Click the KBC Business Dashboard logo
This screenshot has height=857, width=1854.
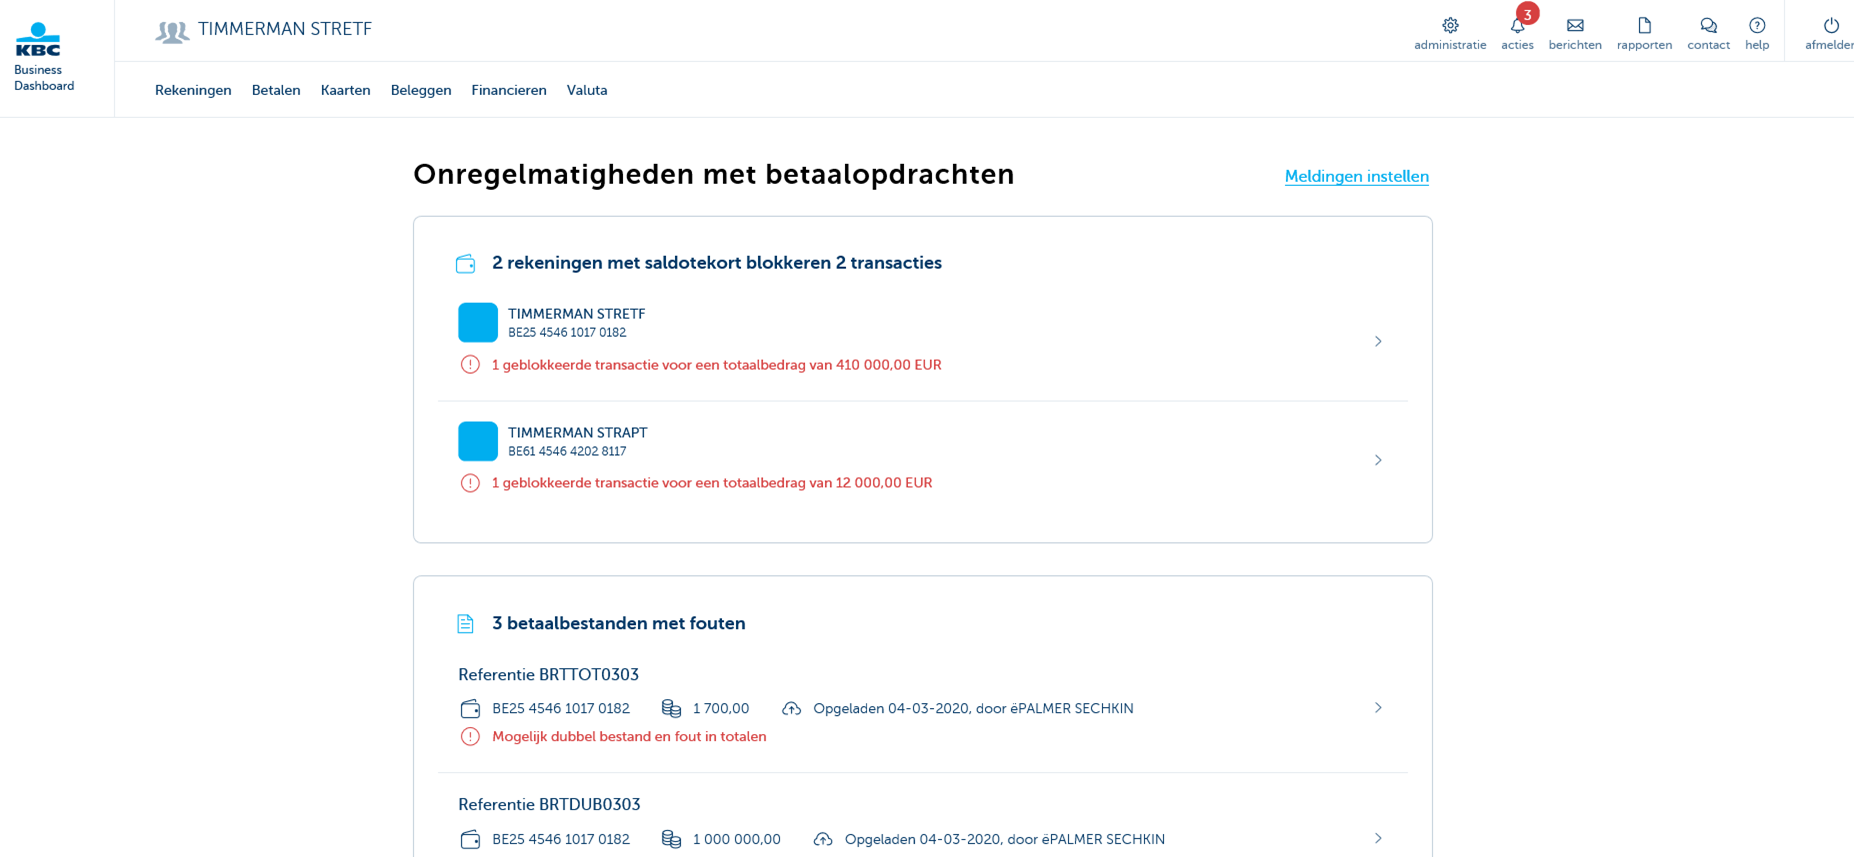pyautogui.click(x=43, y=57)
